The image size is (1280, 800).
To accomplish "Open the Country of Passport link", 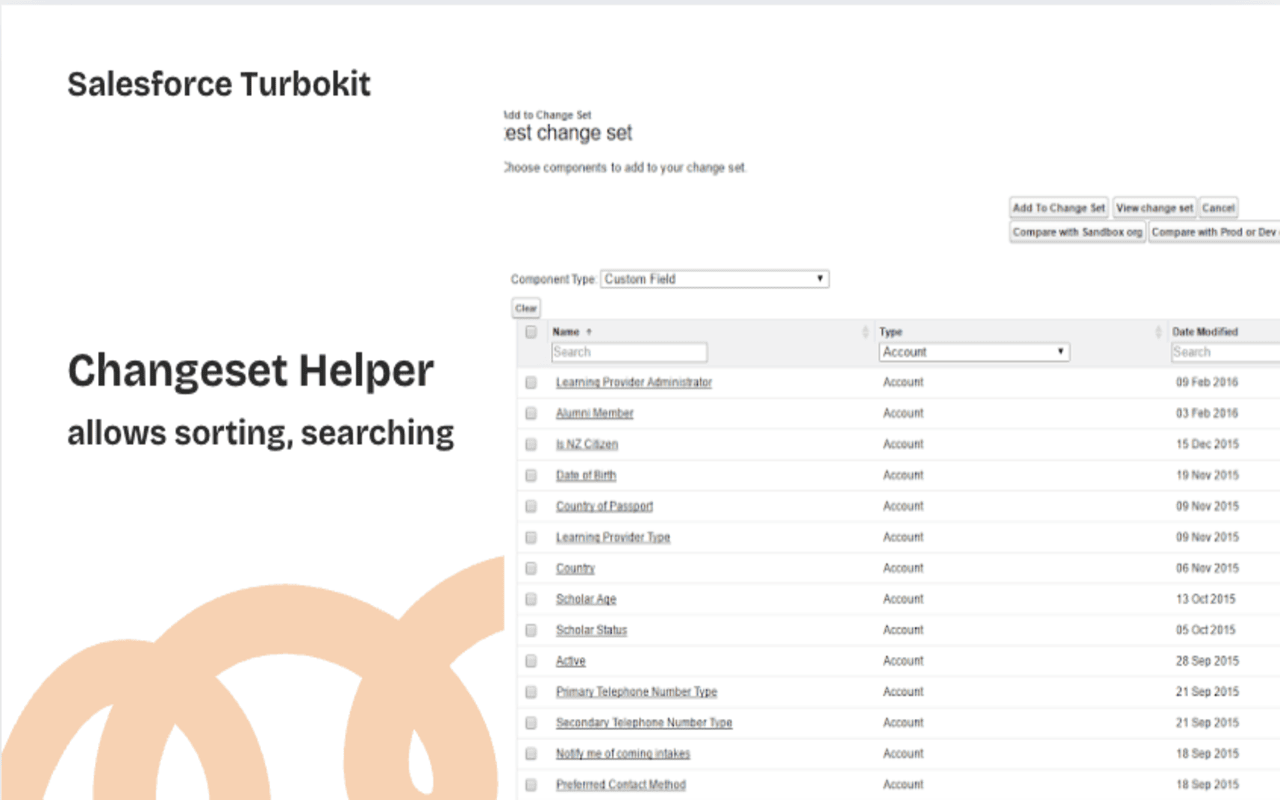I will (604, 507).
